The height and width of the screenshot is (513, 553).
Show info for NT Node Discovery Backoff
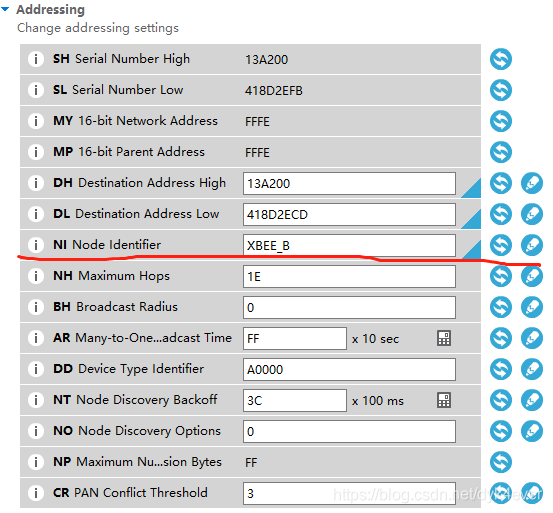point(36,400)
